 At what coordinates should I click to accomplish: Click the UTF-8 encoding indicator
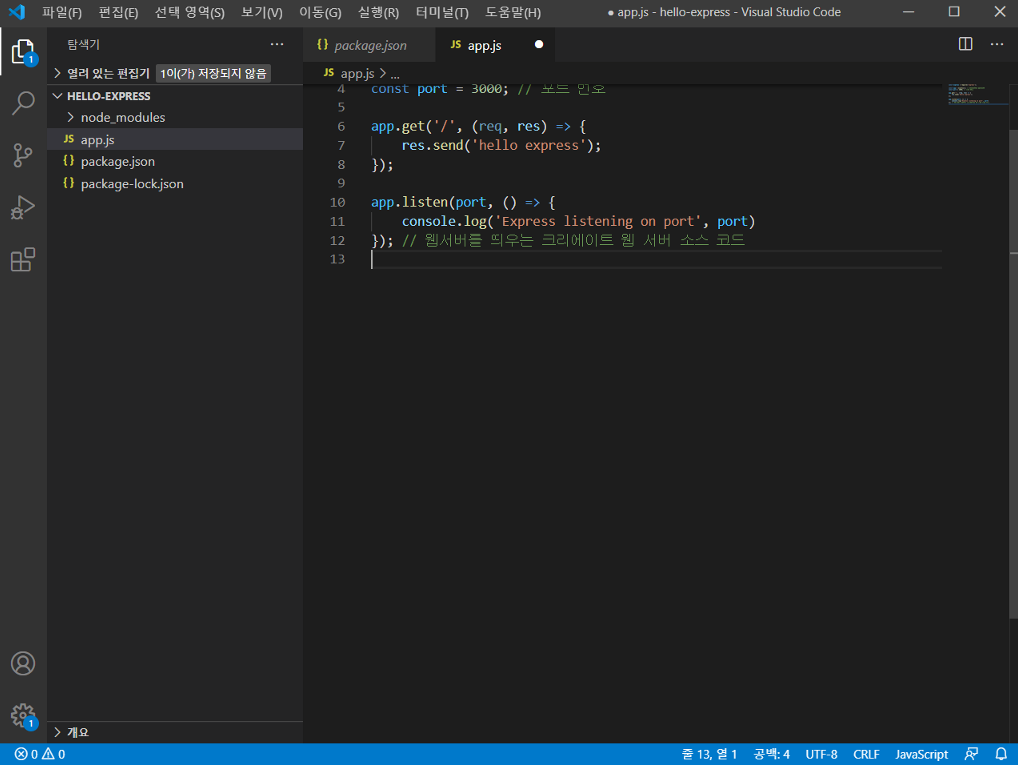point(821,754)
